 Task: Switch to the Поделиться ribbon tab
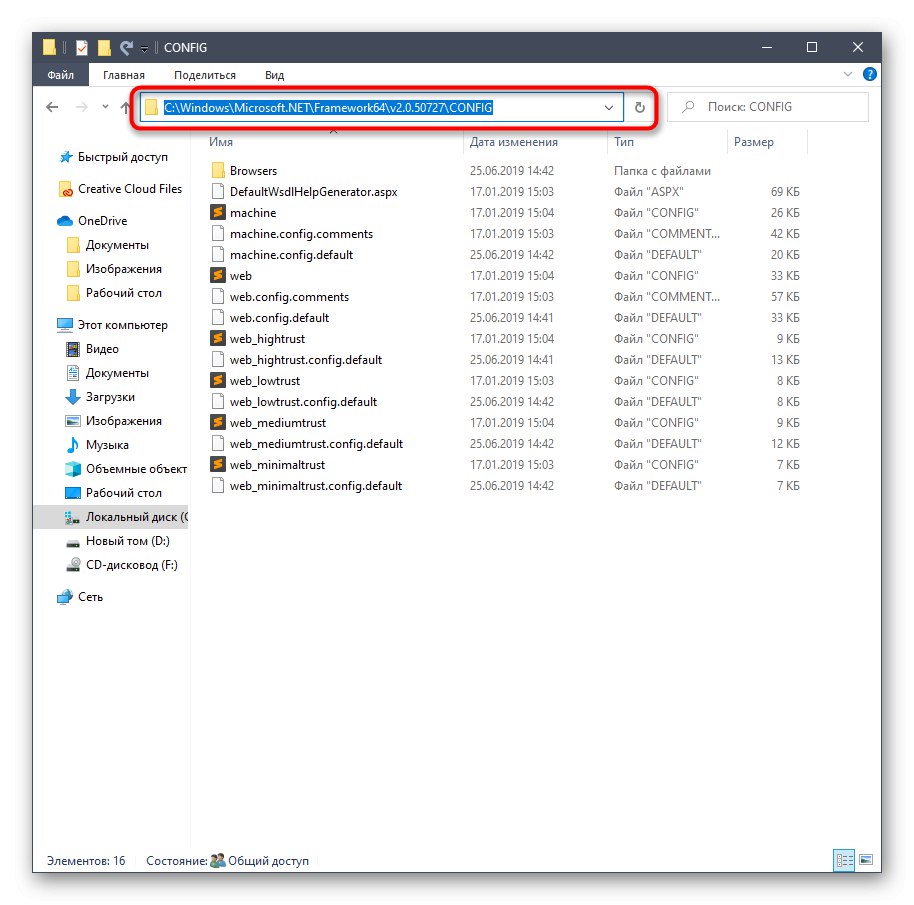205,75
